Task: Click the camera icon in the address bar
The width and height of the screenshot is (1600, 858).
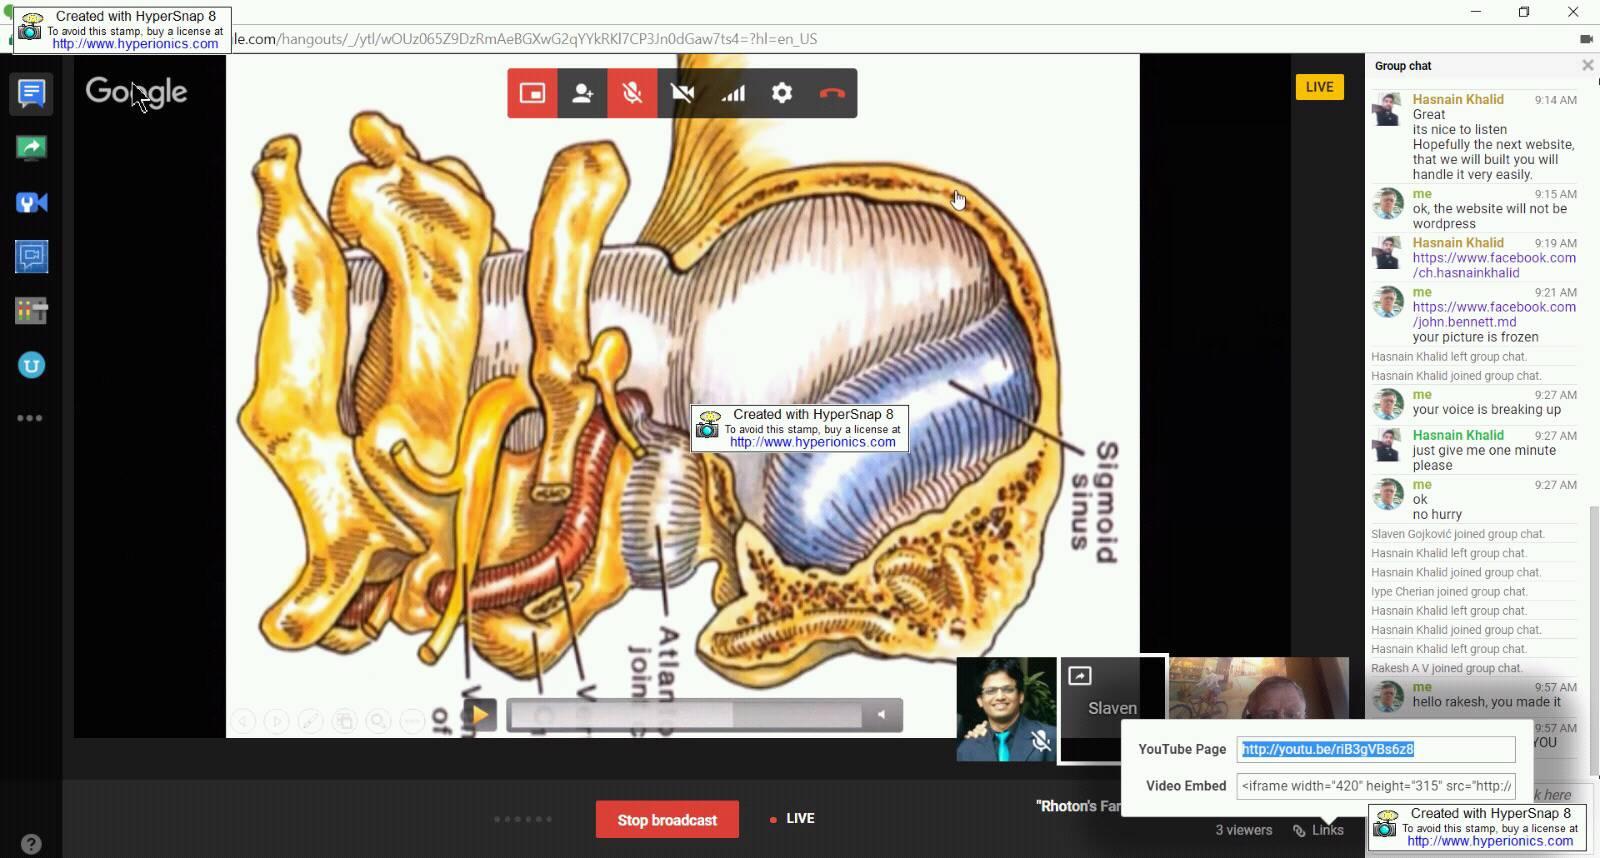Action: tap(1586, 39)
